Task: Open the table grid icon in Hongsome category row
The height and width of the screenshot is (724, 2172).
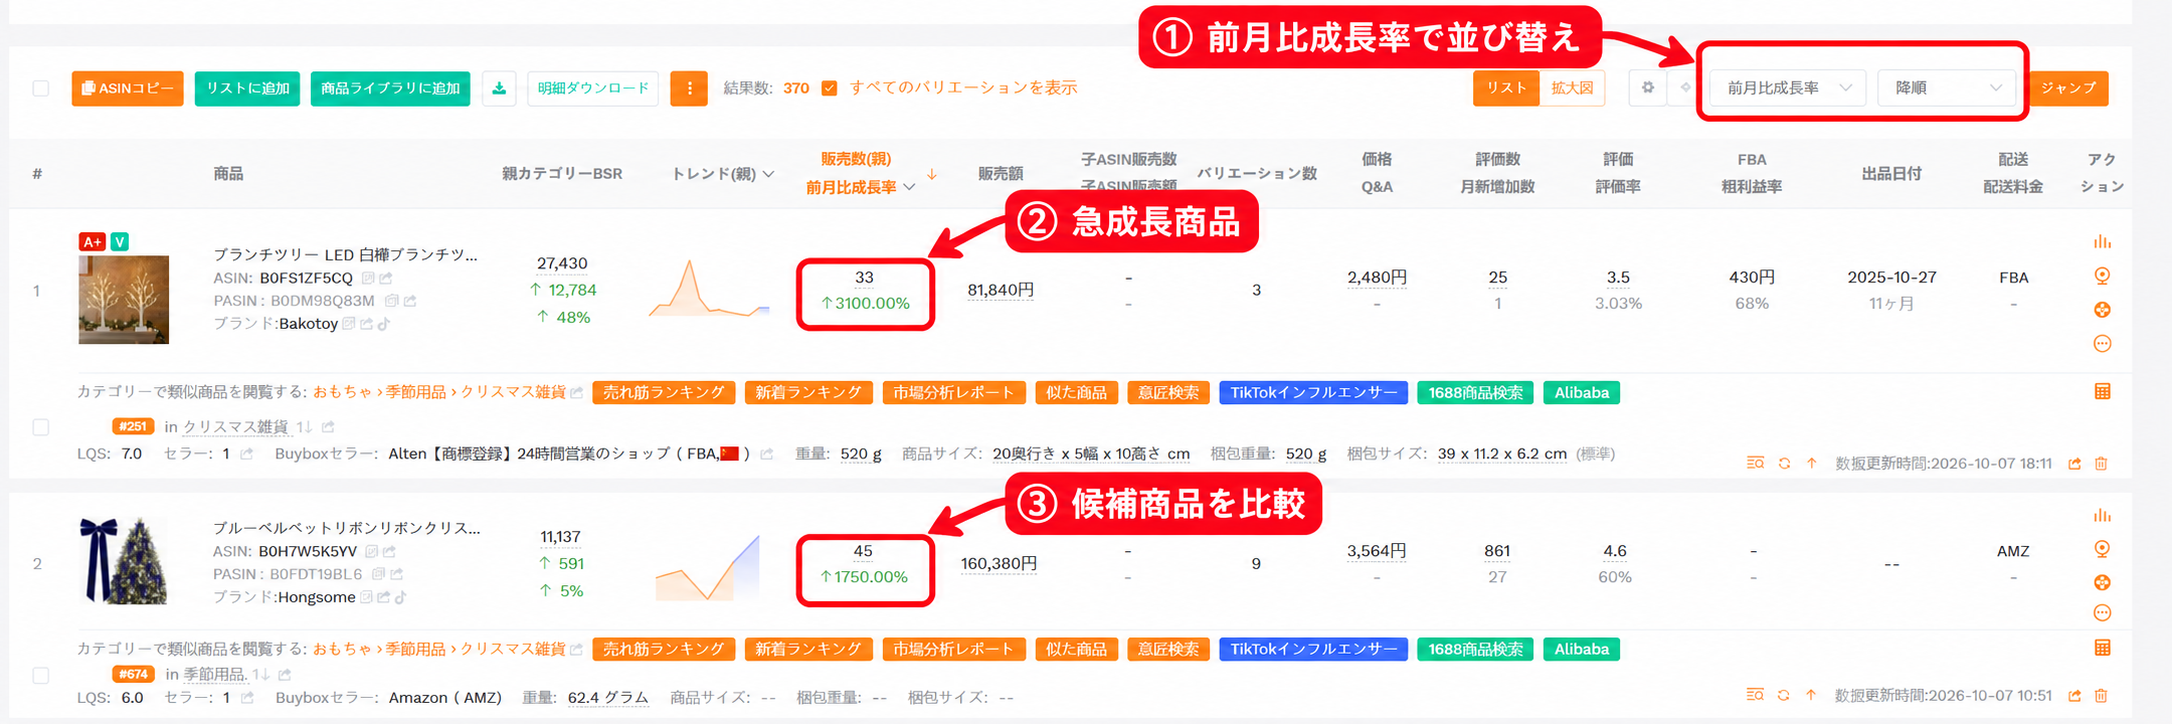Action: click(x=2102, y=648)
